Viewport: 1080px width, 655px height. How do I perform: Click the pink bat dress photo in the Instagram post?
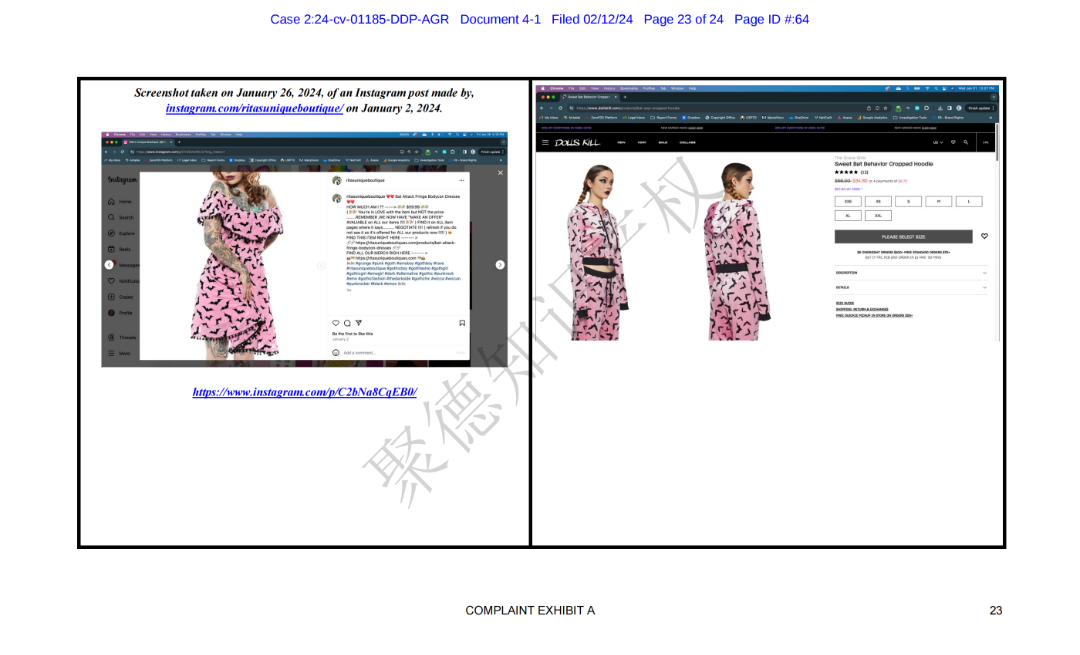tap(234, 265)
